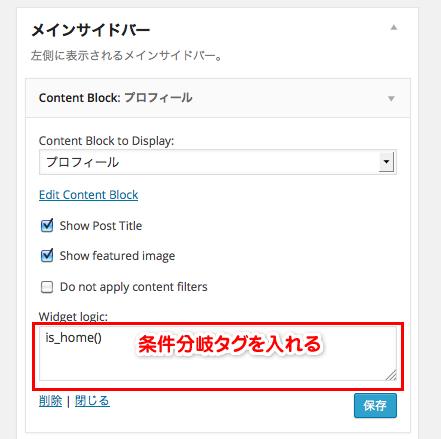
Task: Focus the Widget logic text area
Action: (218, 353)
